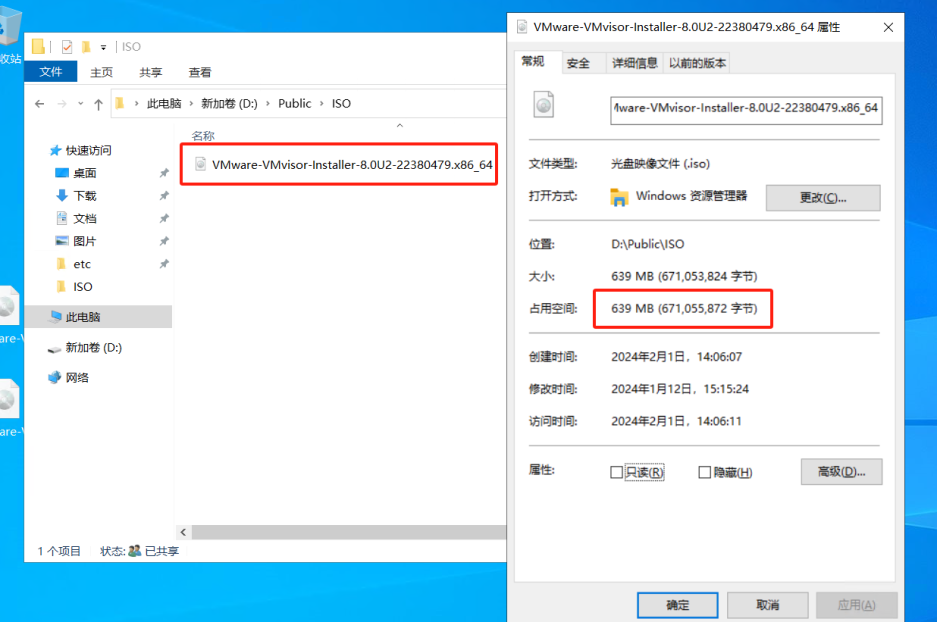Image resolution: width=937 pixels, height=622 pixels.
Task: Expand the breadcrumb chevron after Public
Action: pyautogui.click(x=321, y=104)
